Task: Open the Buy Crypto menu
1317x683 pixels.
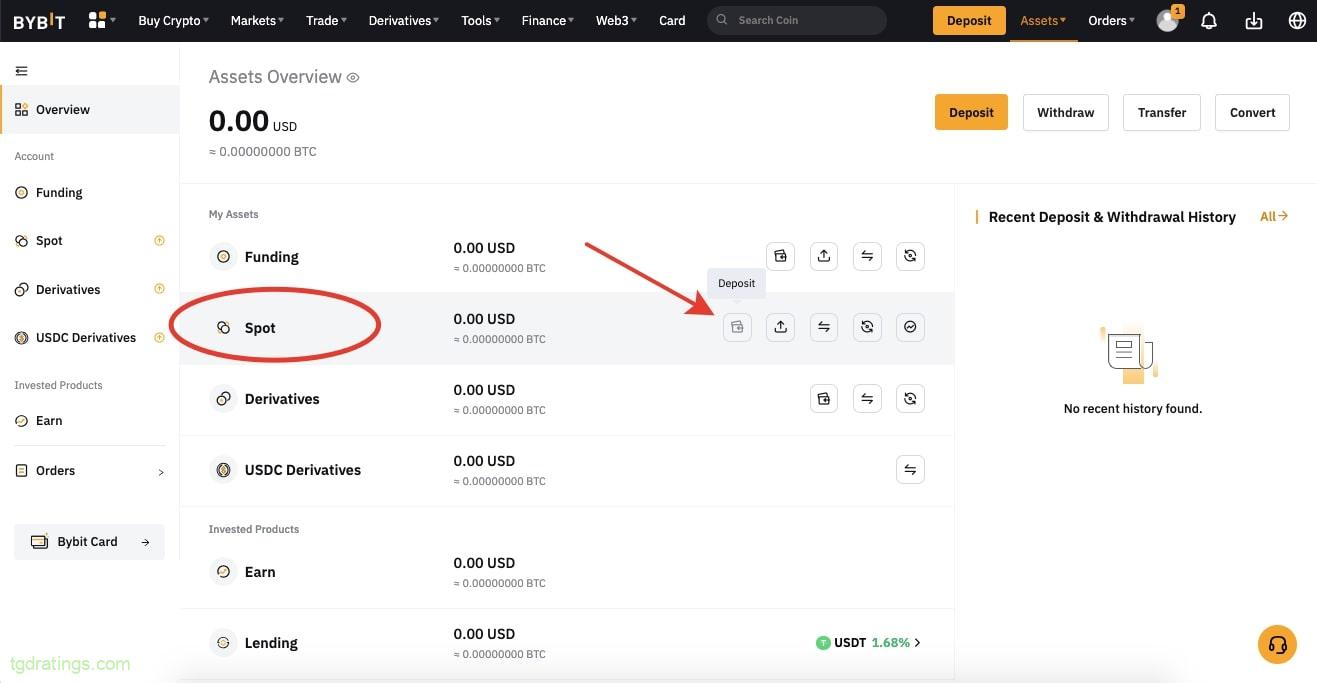Action: click(x=173, y=20)
